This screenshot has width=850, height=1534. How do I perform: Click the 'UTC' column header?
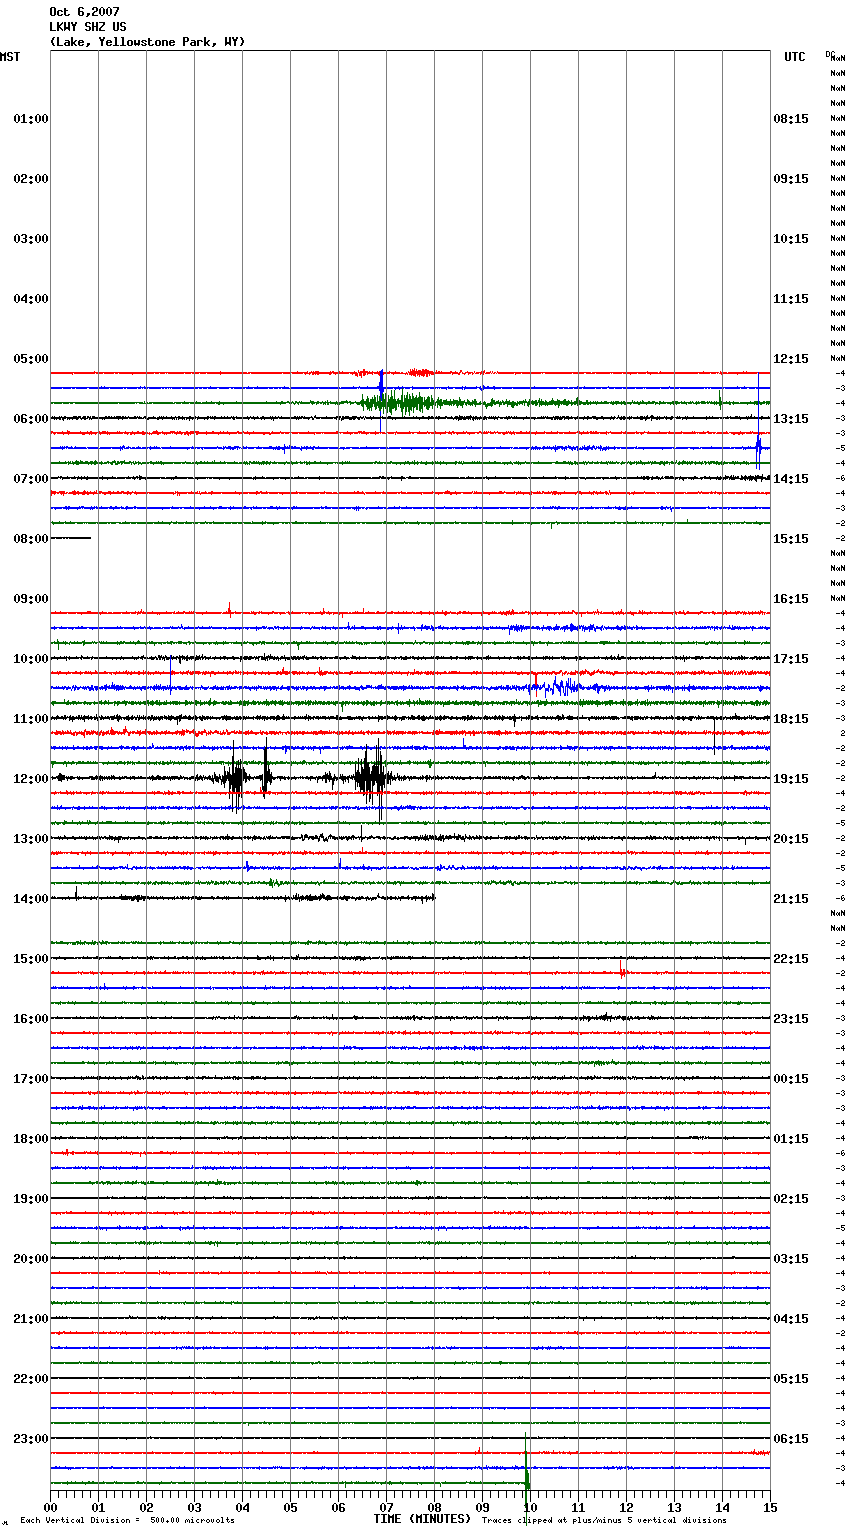(794, 57)
